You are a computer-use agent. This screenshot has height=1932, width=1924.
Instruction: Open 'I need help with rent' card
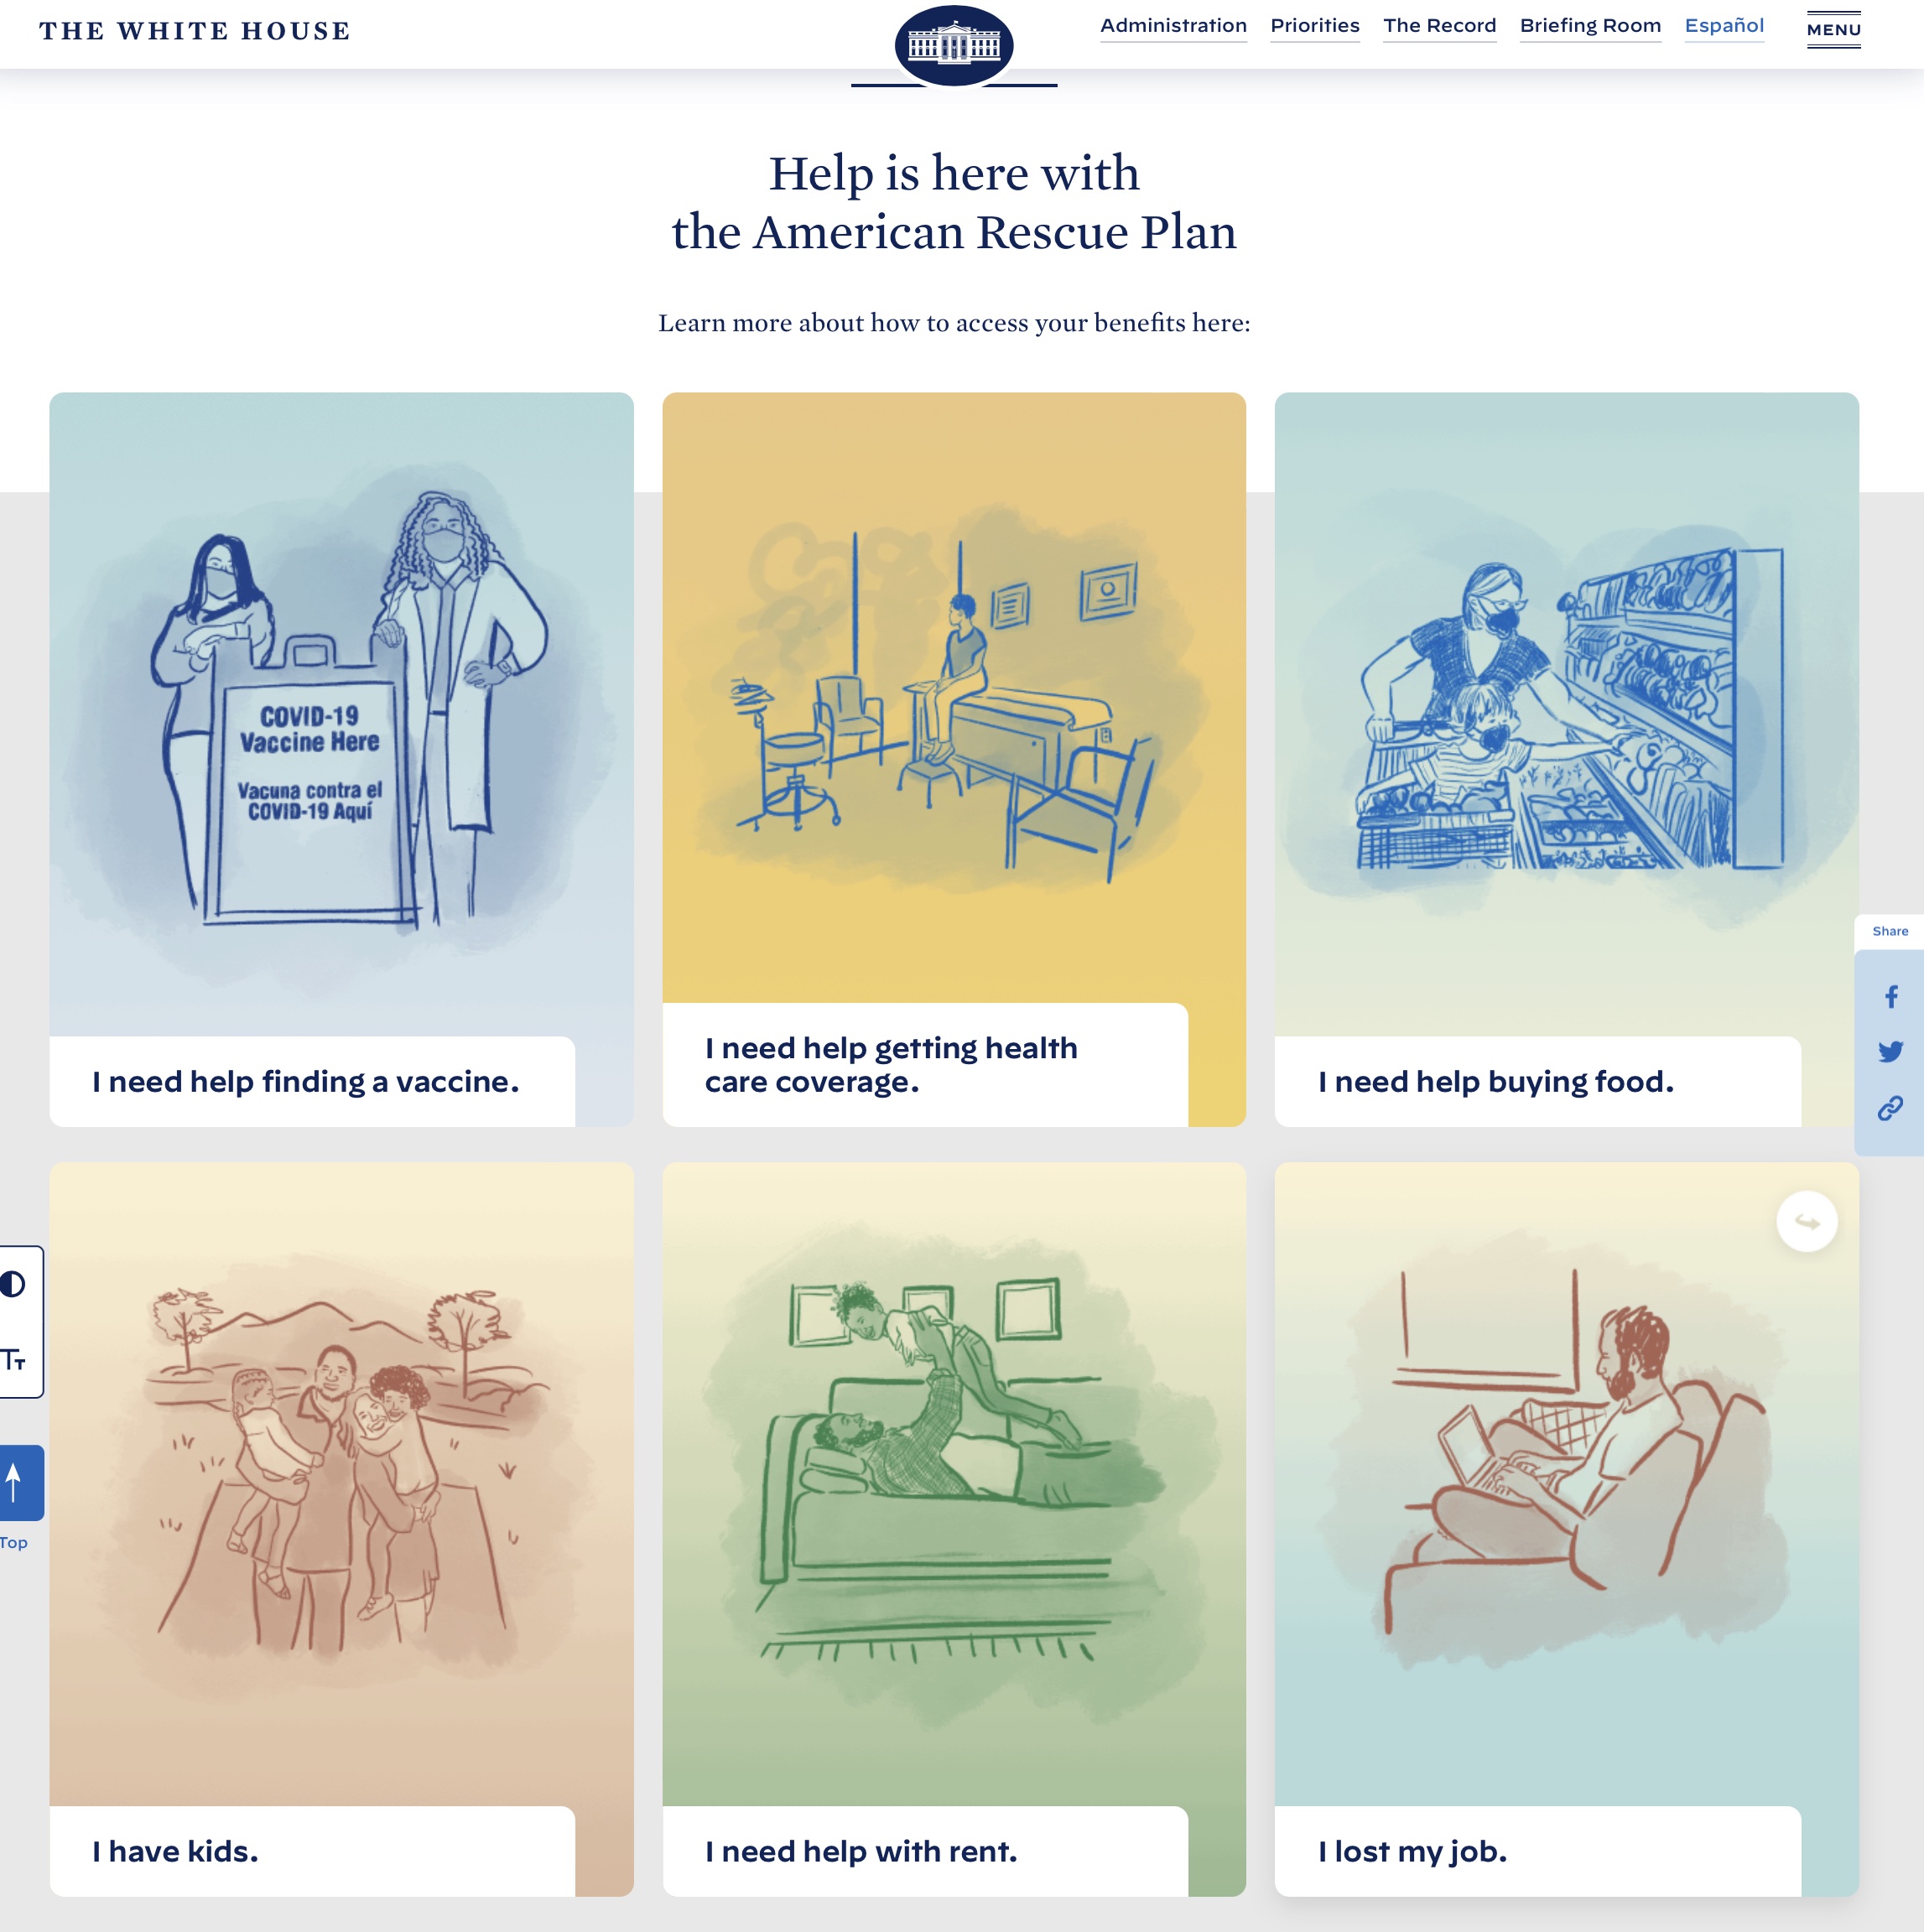pos(954,1529)
